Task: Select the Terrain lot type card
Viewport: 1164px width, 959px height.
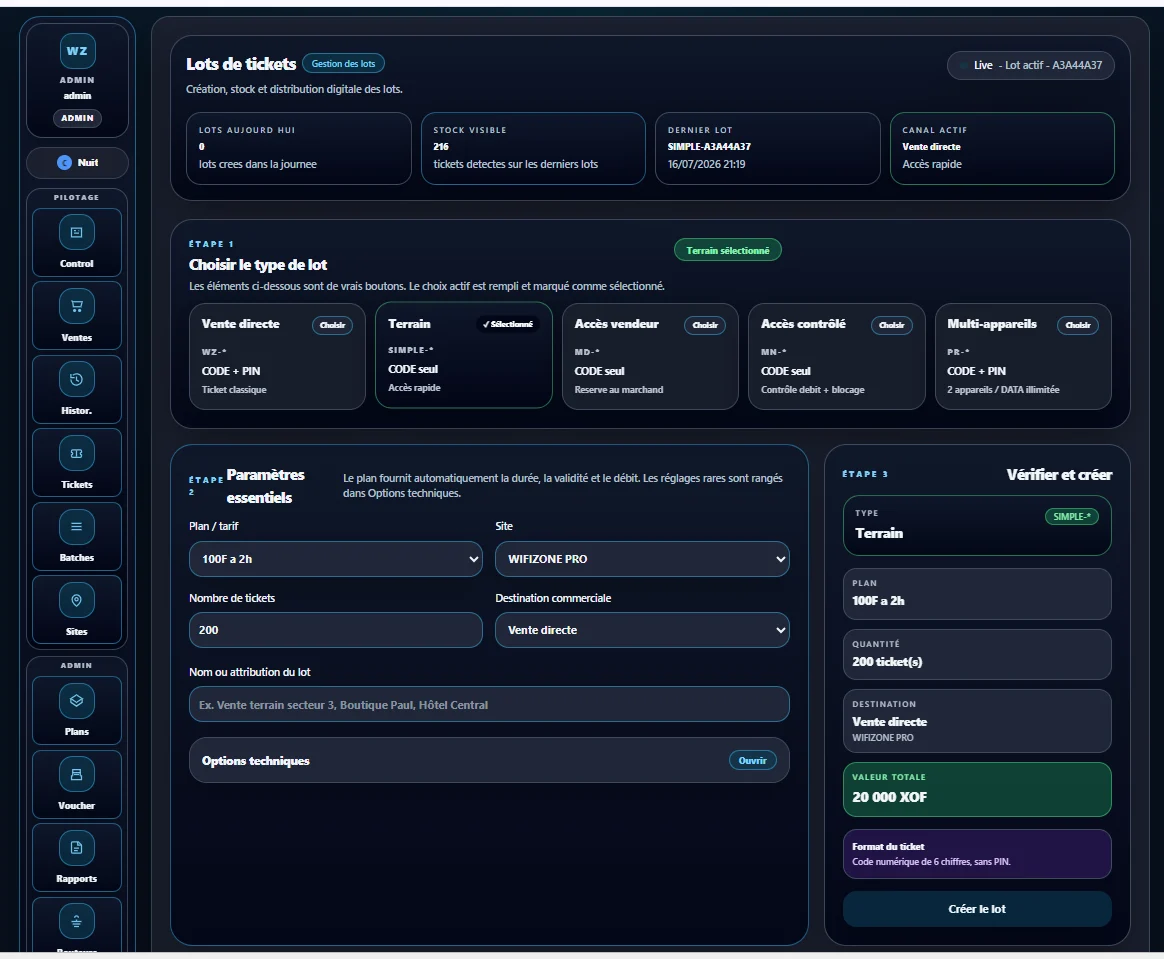Action: tap(464, 355)
